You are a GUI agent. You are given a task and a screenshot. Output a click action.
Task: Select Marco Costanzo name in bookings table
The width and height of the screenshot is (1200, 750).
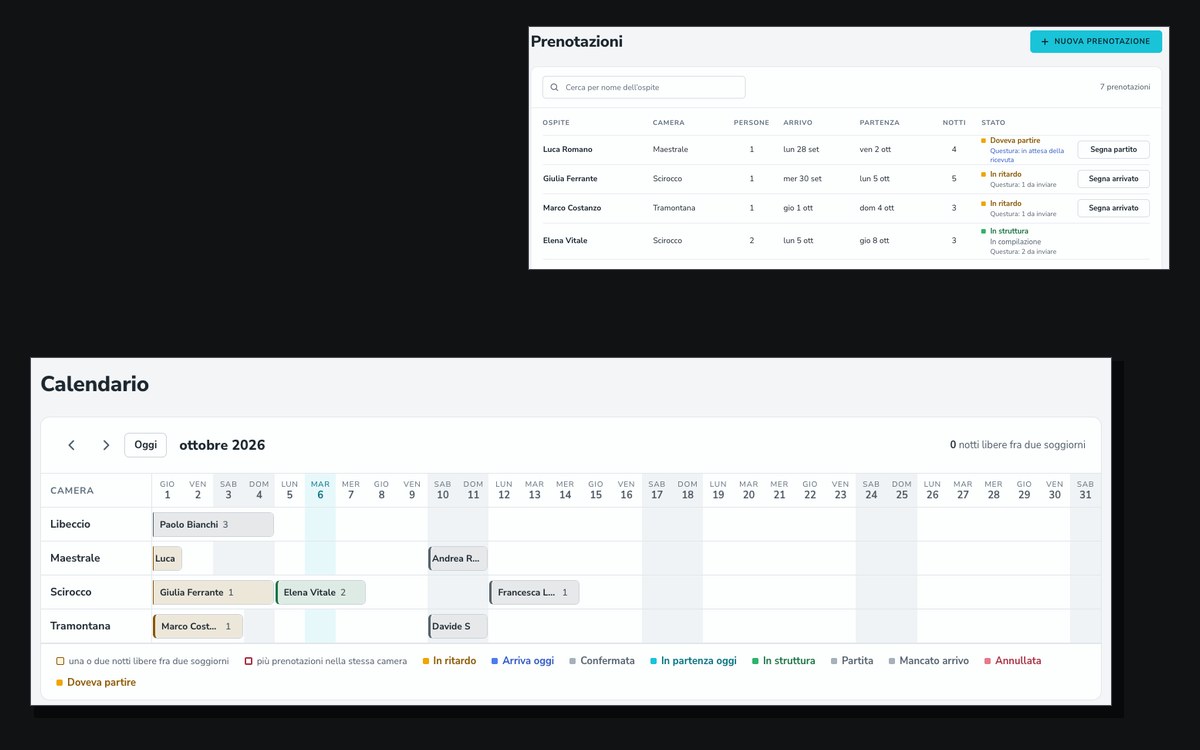coord(572,208)
